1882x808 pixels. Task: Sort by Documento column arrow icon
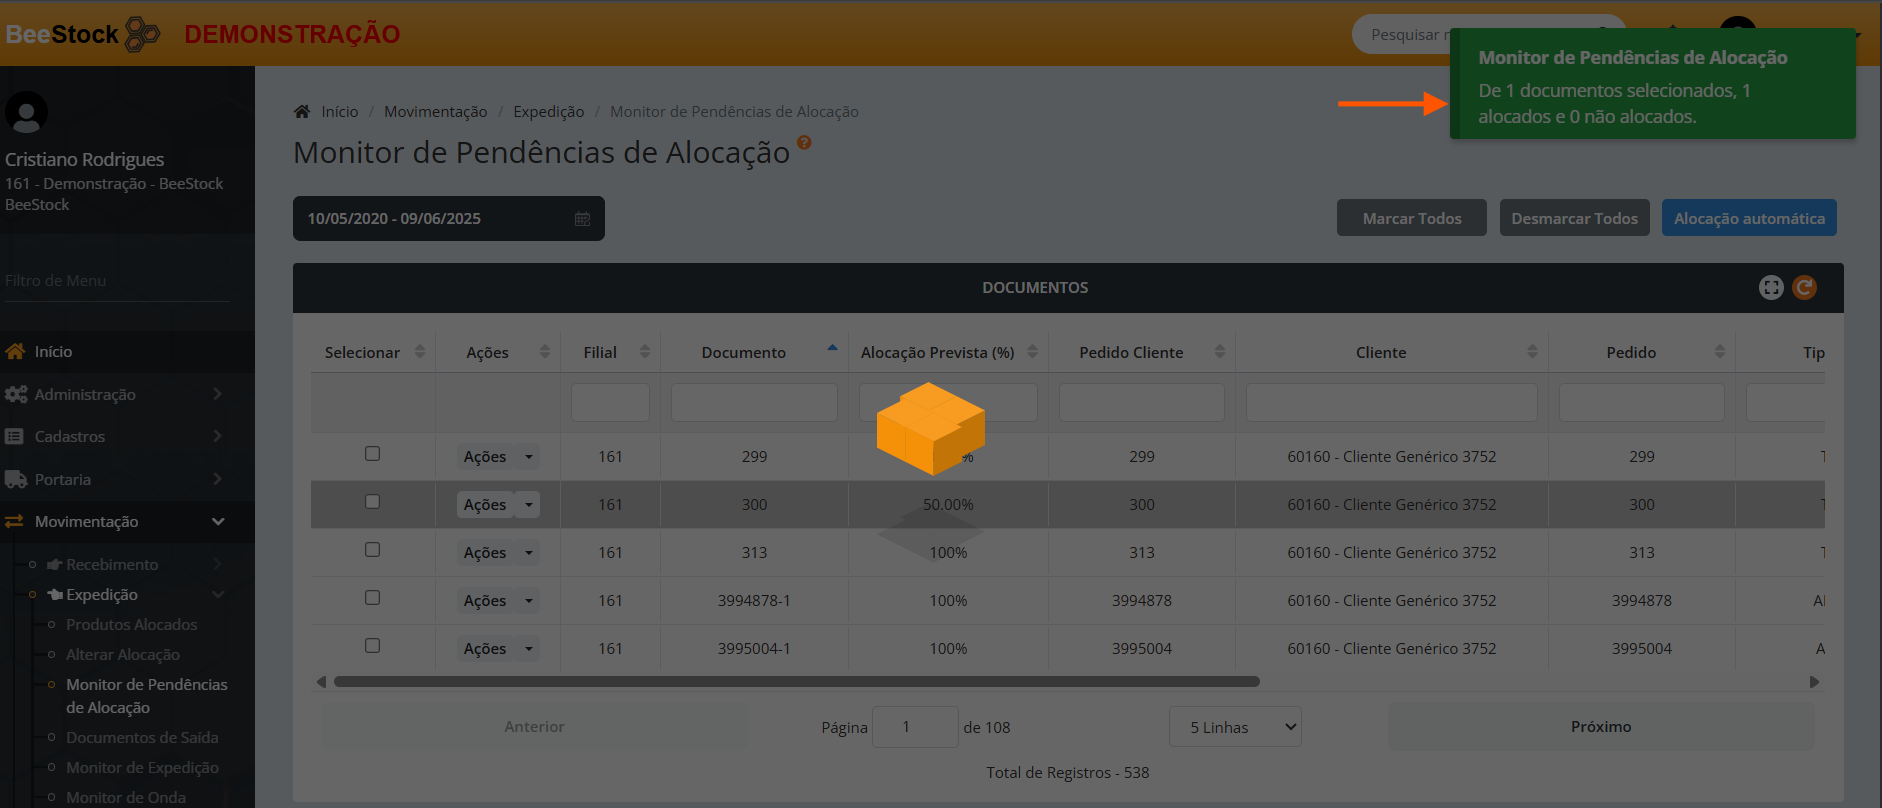pos(832,349)
